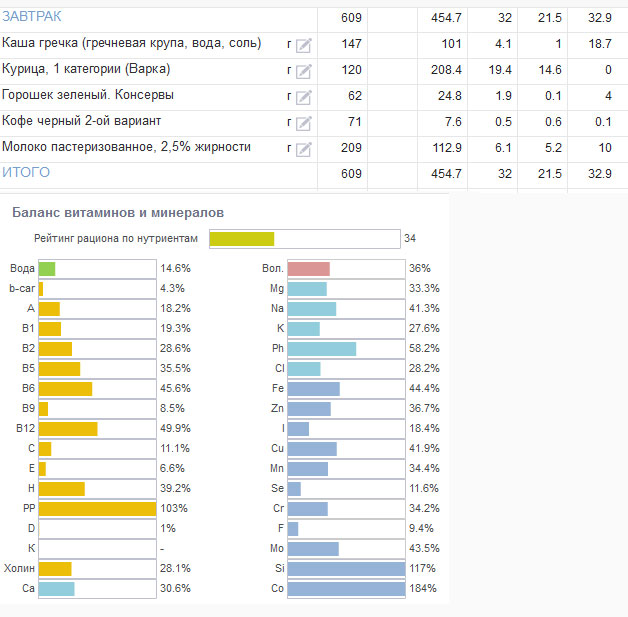Screen dimensions: 628x617
Task: Open editor icon for Кофе черный row
Action: [x=304, y=123]
